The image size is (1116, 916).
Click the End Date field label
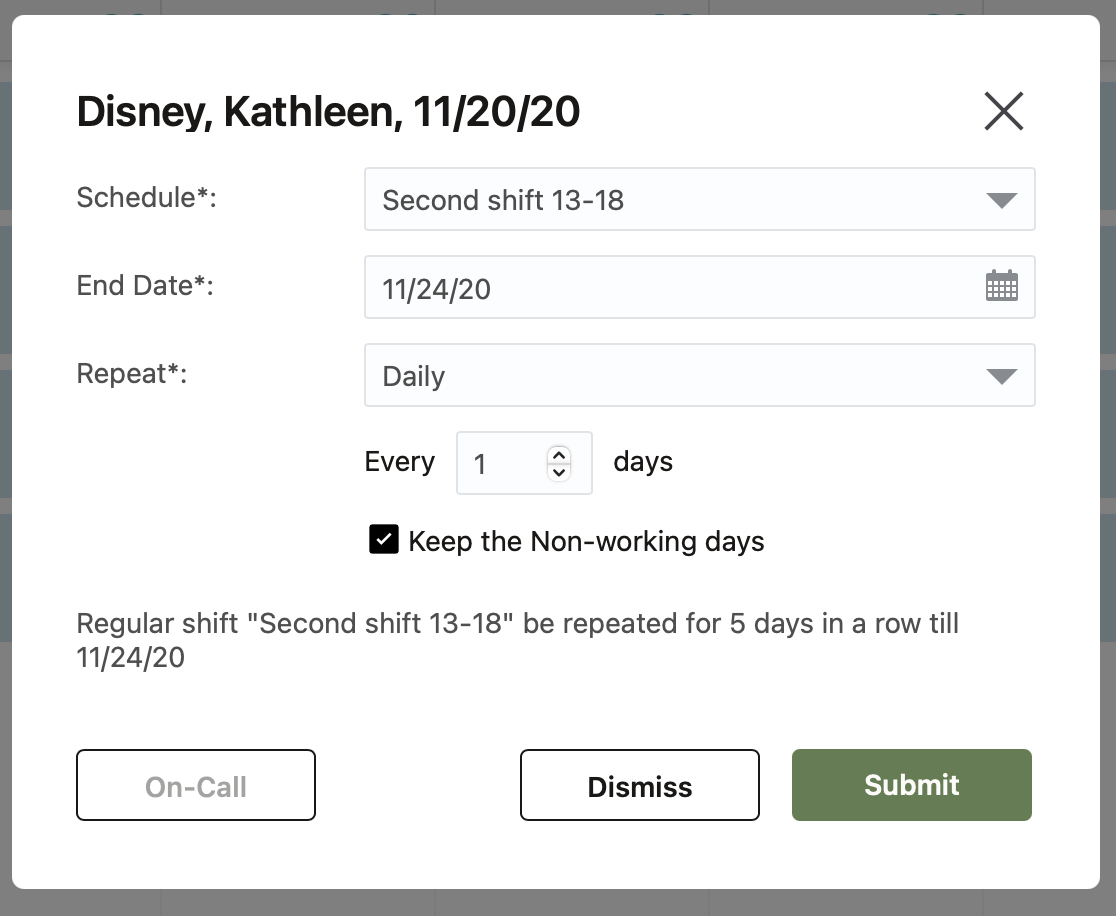click(146, 285)
